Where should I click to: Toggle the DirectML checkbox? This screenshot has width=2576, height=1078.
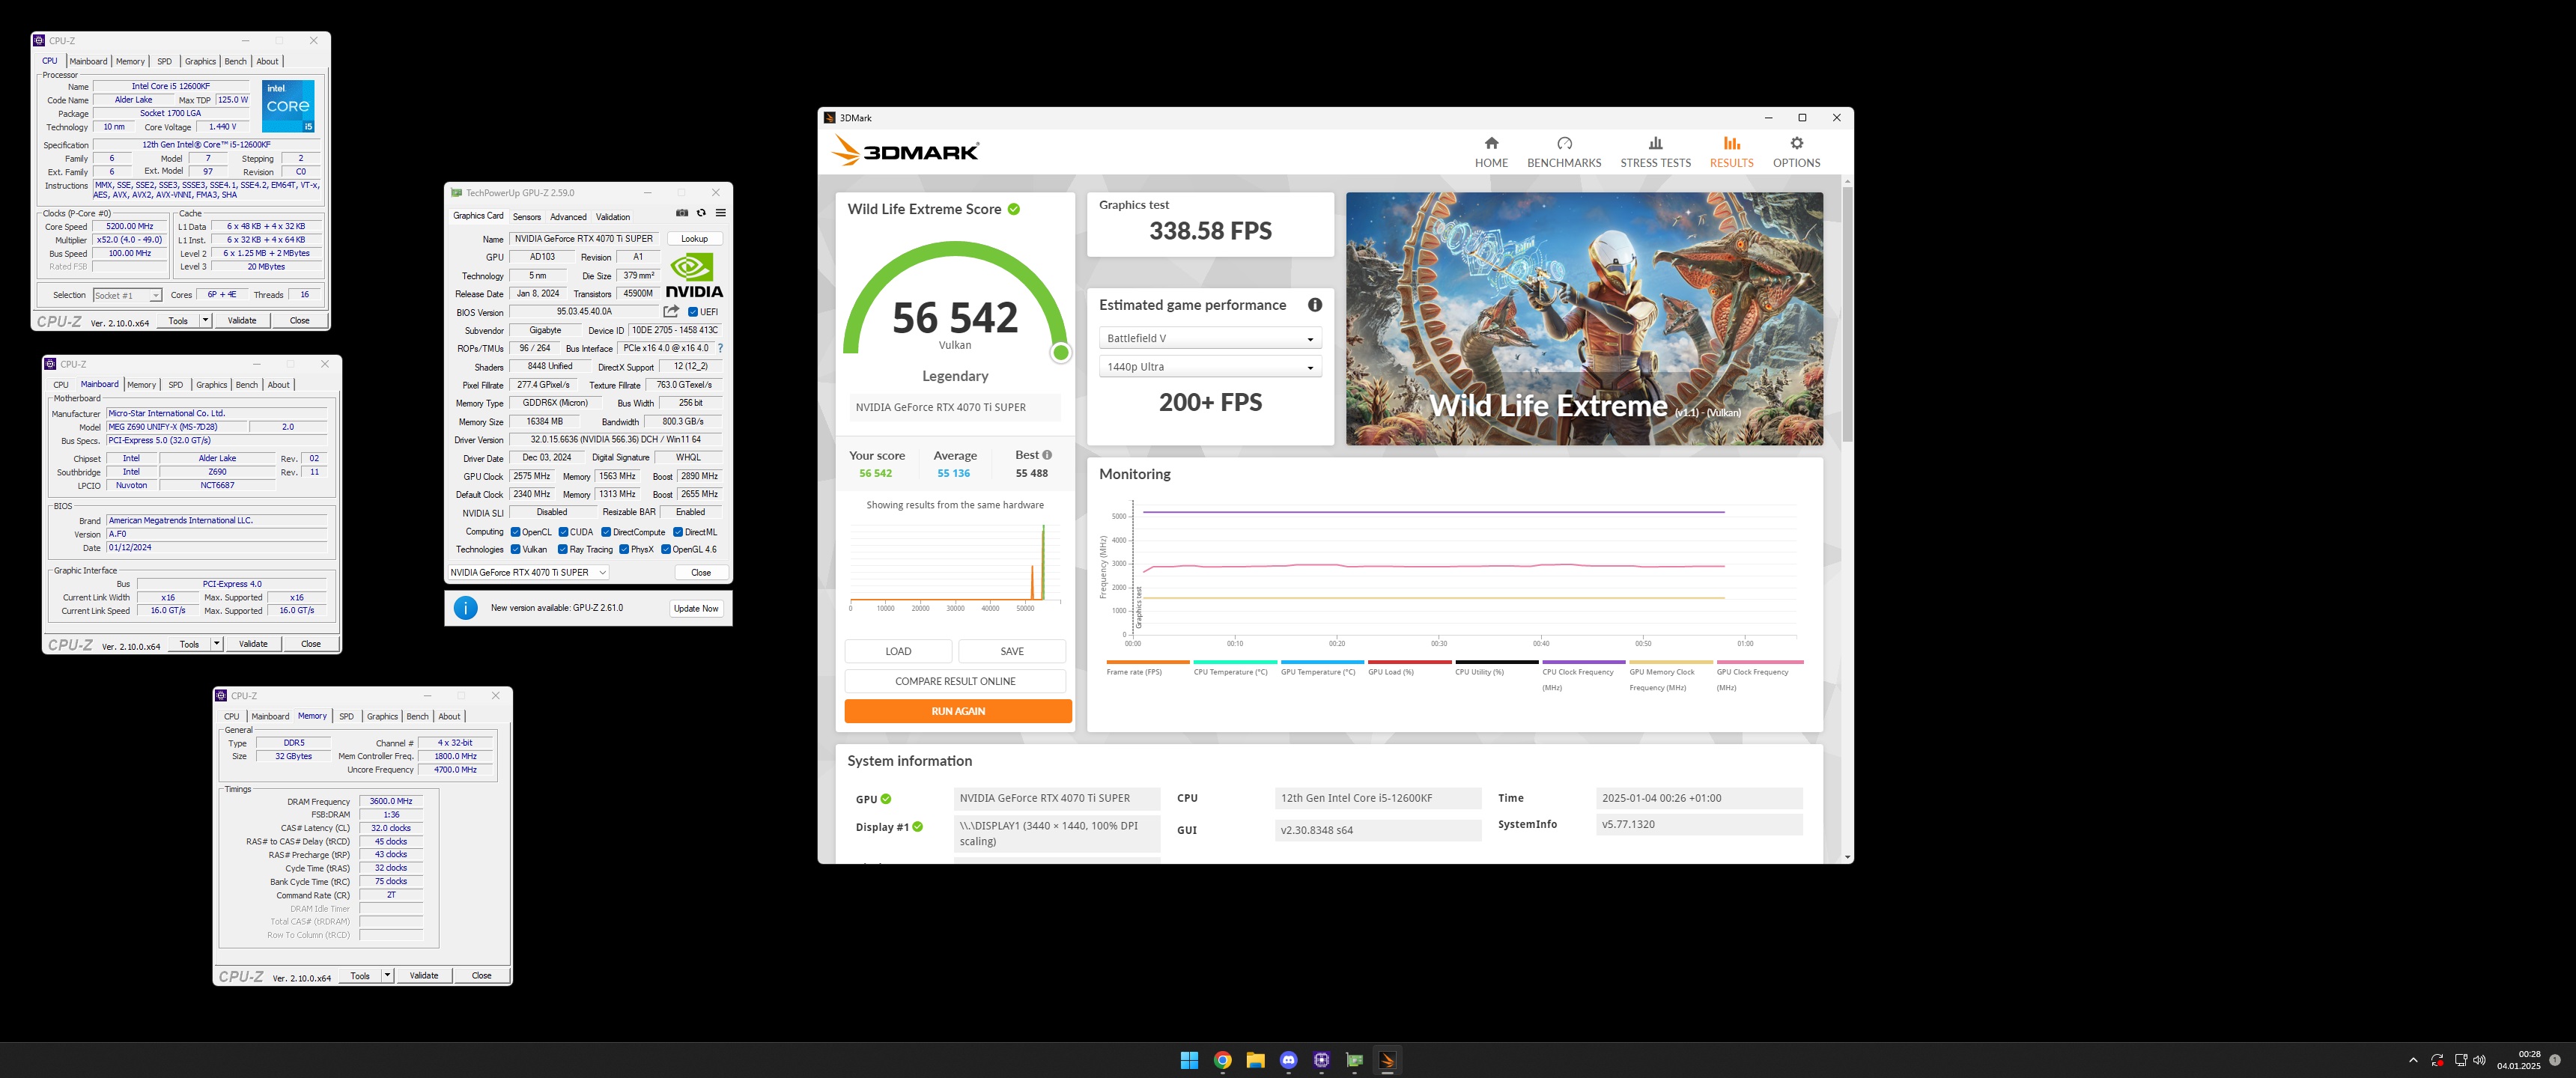(x=678, y=532)
